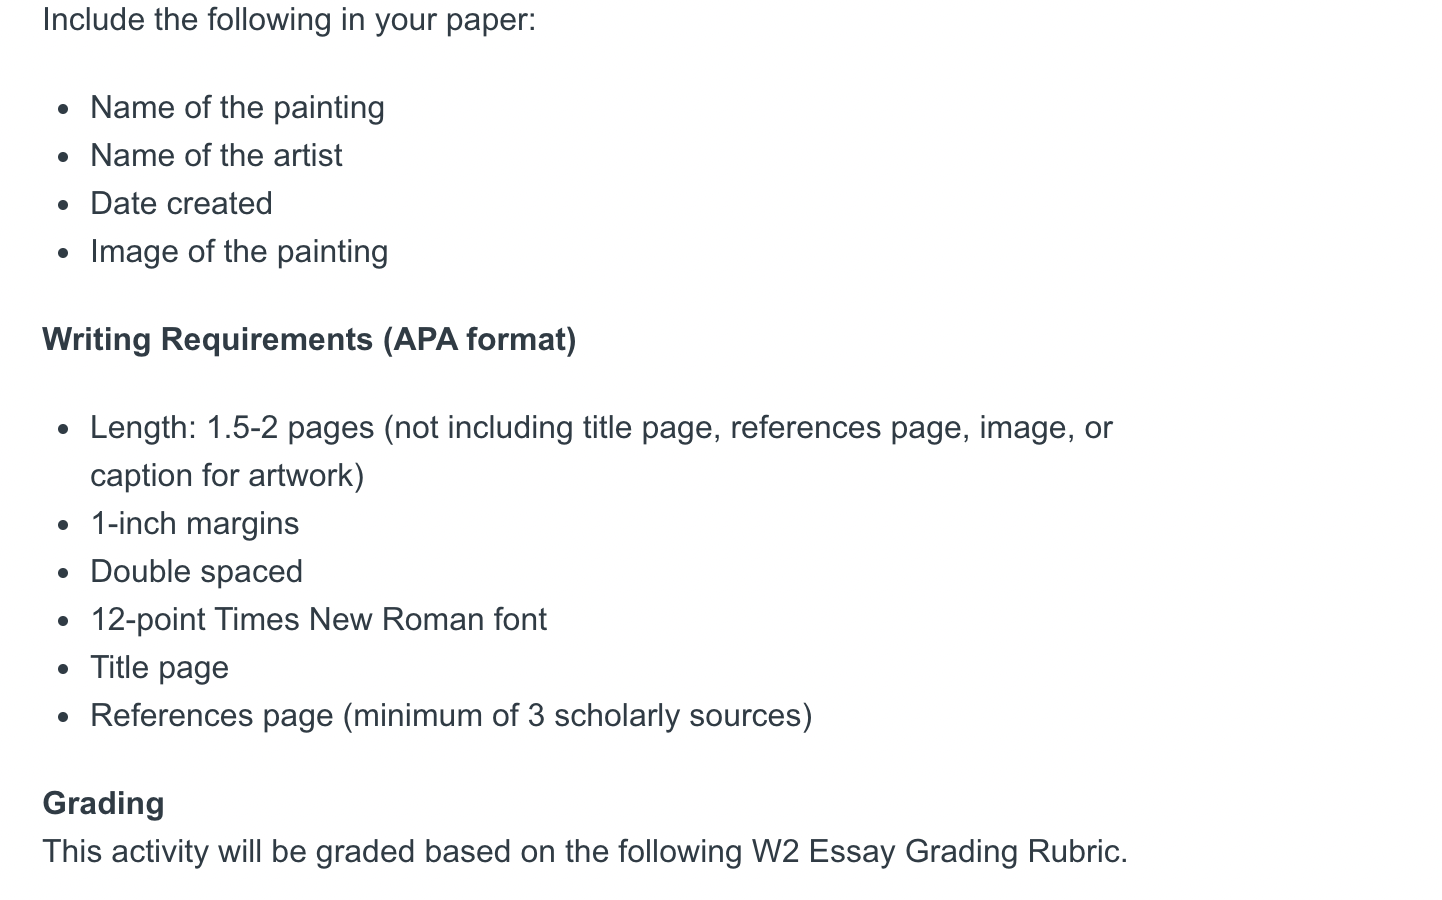The width and height of the screenshot is (1442, 900).
Task: Click the 'References page' requirement item
Action: [451, 716]
